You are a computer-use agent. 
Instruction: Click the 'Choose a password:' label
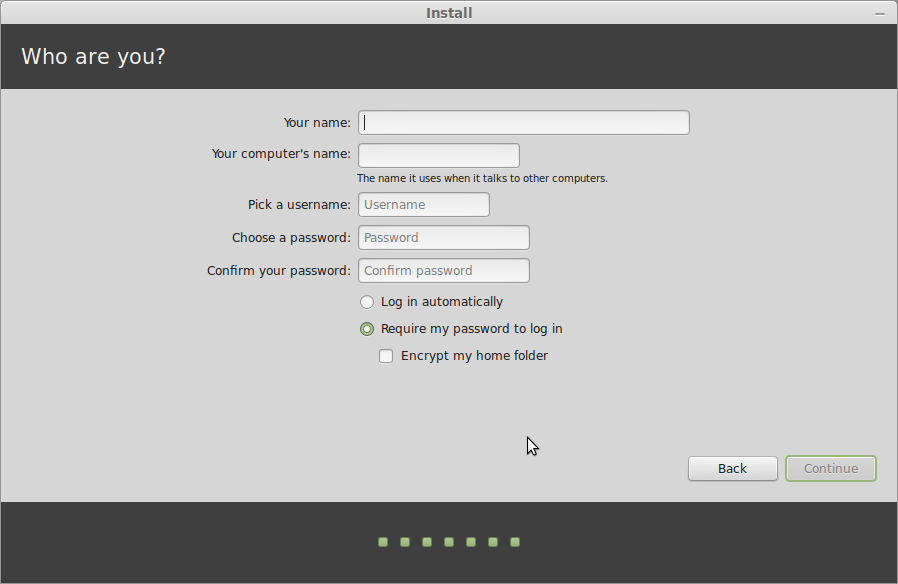(x=291, y=238)
